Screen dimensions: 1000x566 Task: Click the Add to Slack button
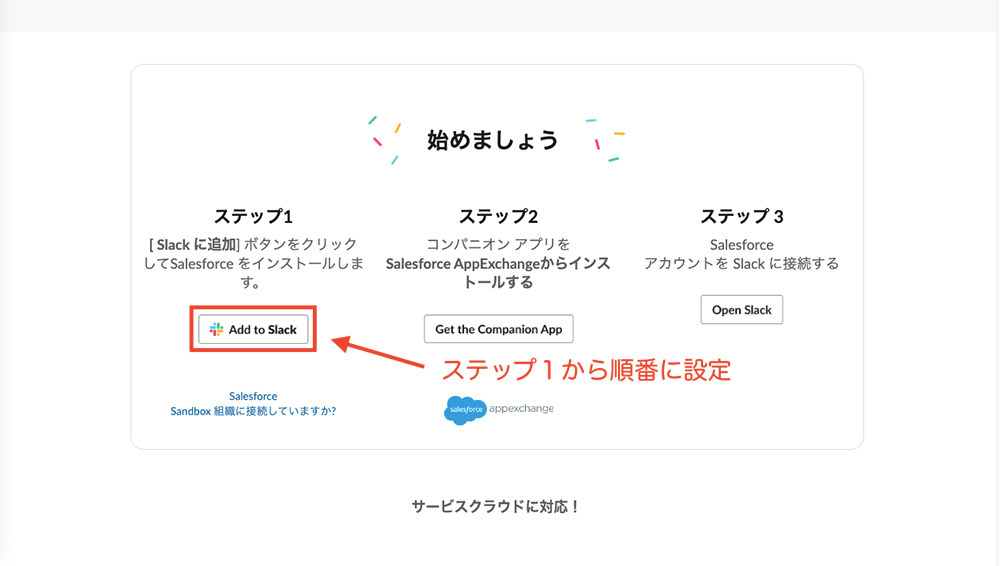pyautogui.click(x=253, y=329)
